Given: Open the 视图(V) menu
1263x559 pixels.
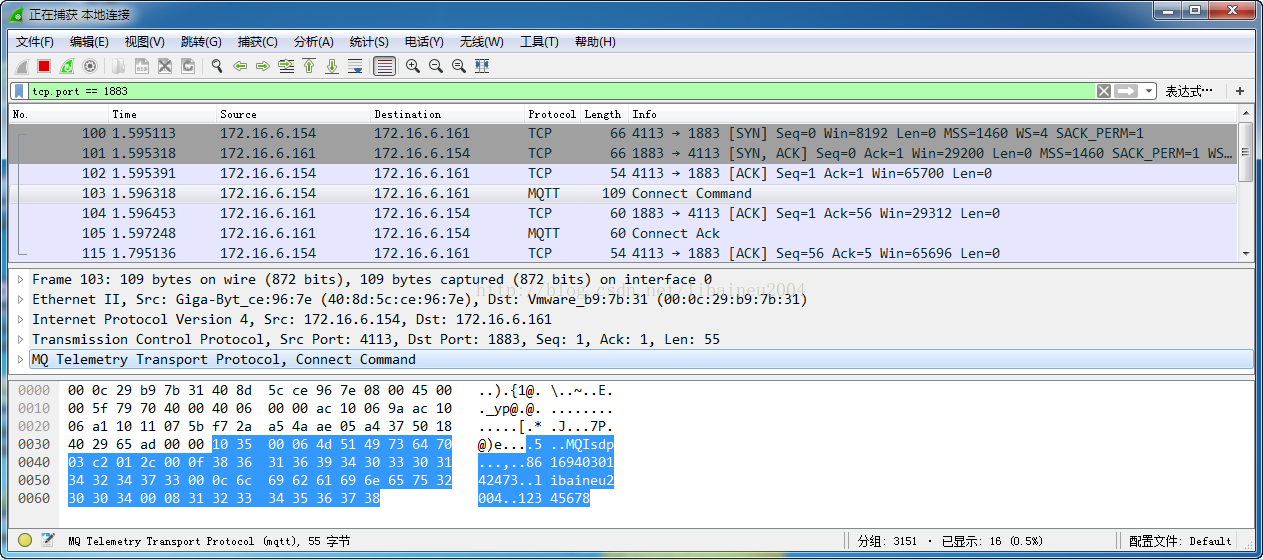Looking at the screenshot, I should tap(145, 42).
